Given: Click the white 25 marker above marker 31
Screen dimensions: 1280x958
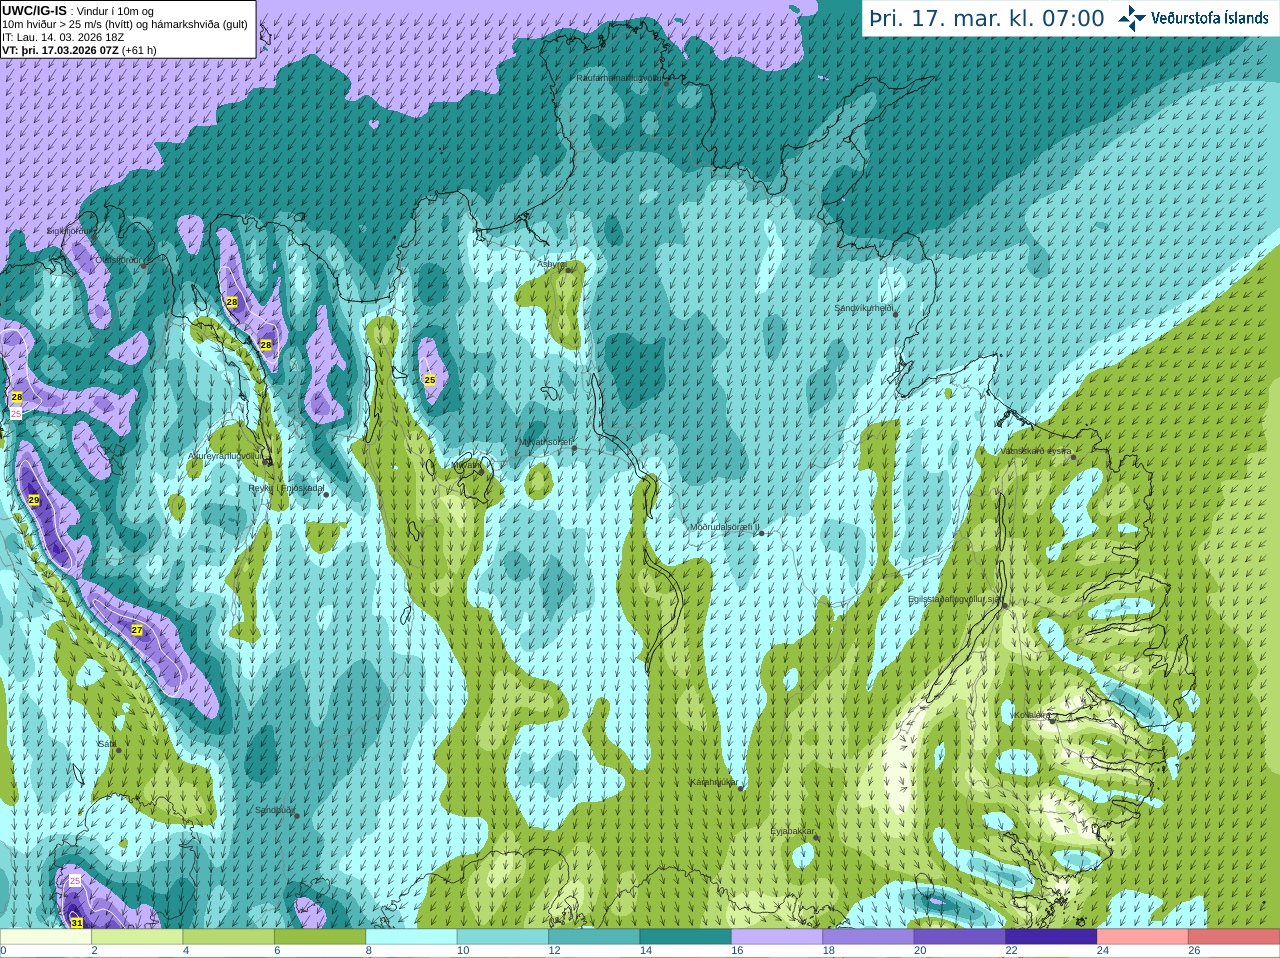Looking at the screenshot, I should [x=75, y=881].
